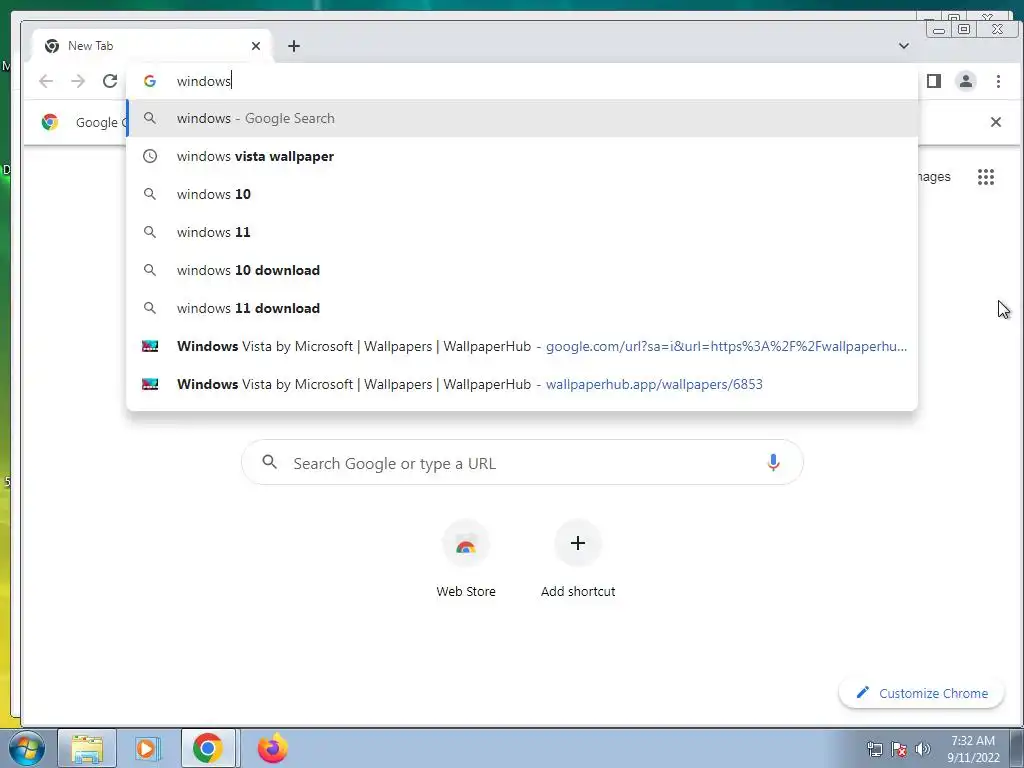Viewport: 1024px width, 768px height.
Task: Choose the 'windows 11' suggestion
Action: [522, 232]
